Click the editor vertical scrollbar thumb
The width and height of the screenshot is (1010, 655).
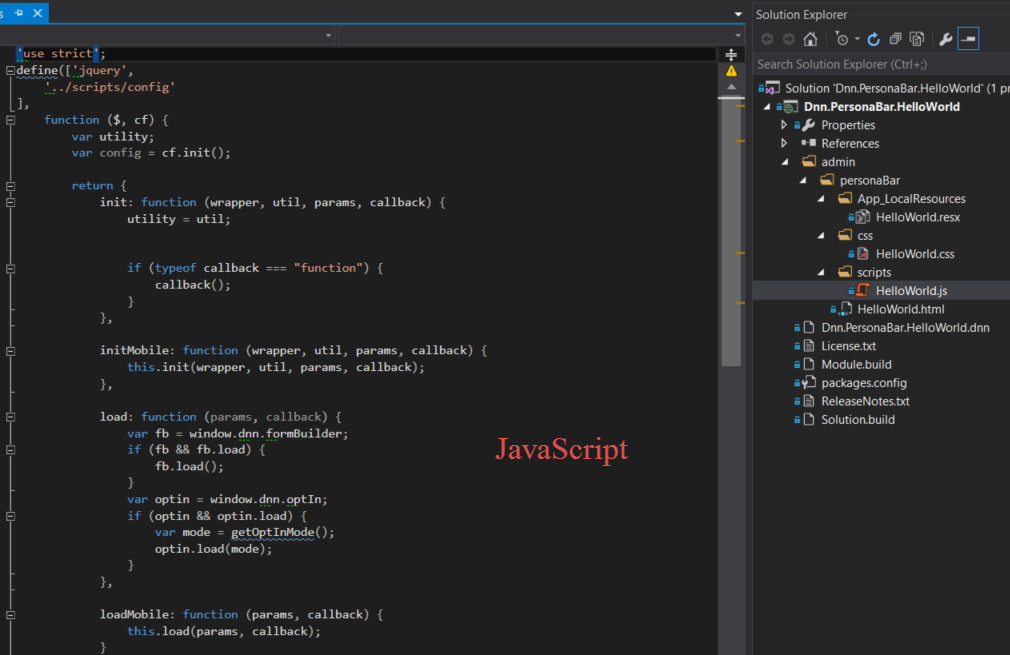tap(731, 232)
